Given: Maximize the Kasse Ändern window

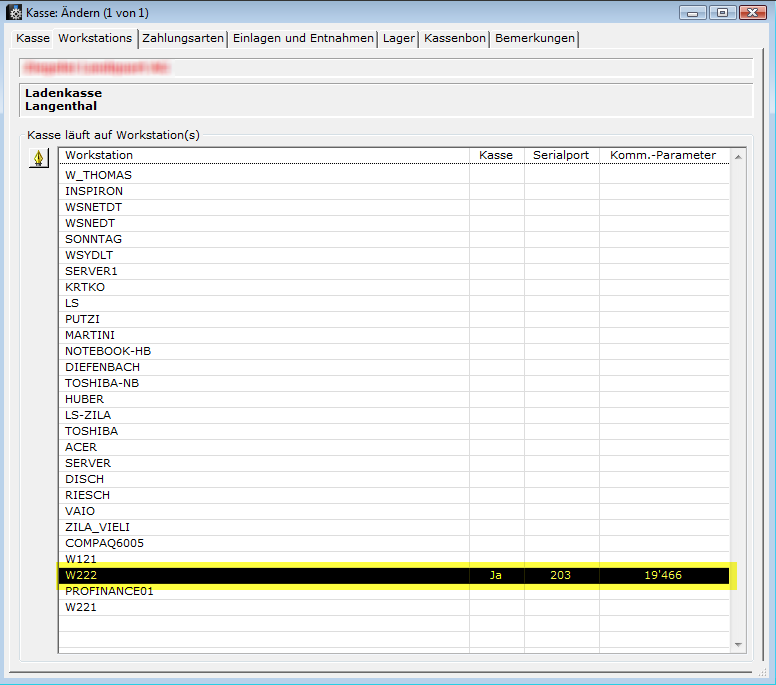Looking at the screenshot, I should point(722,12).
